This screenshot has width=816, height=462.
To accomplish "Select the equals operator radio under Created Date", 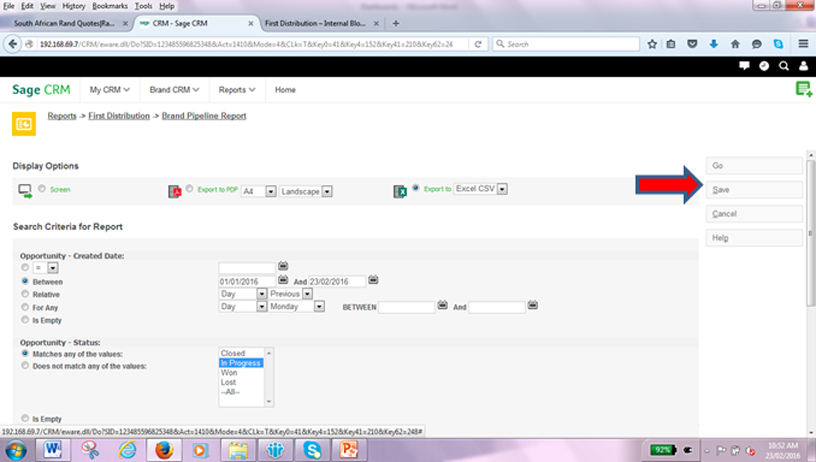I will [25, 267].
